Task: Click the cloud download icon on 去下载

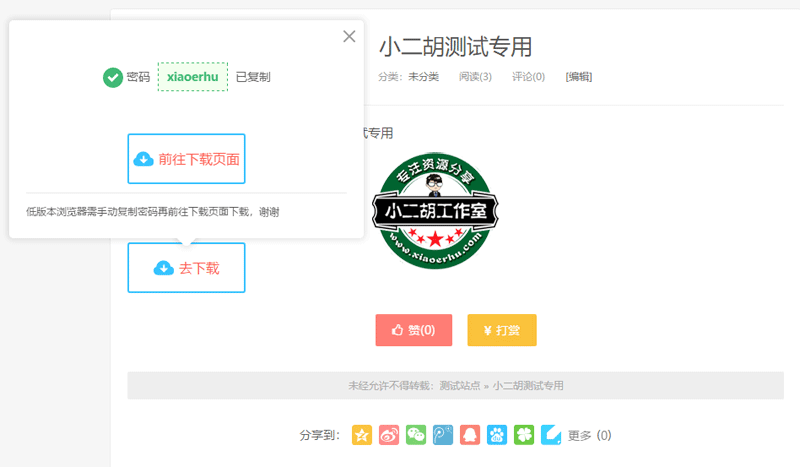Action: click(163, 268)
